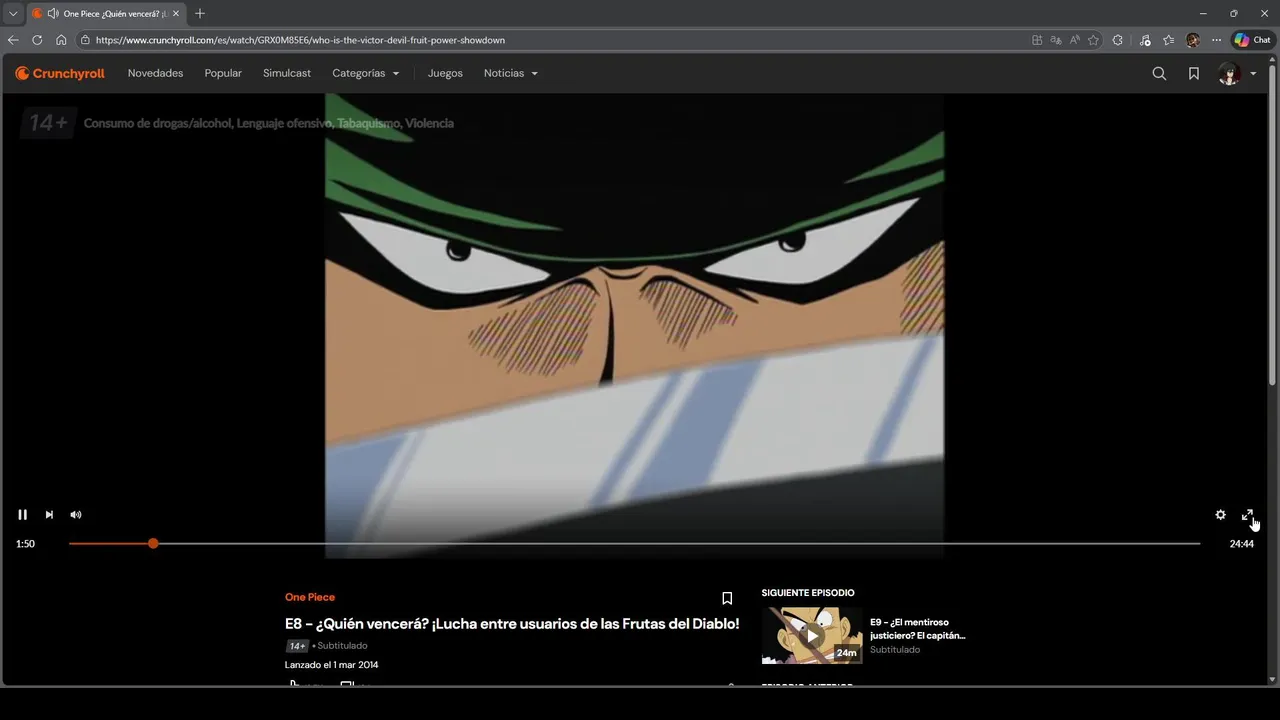Screen dimensions: 1280x720
Task: Click the 14+ rating badge below title
Action: coord(297,646)
